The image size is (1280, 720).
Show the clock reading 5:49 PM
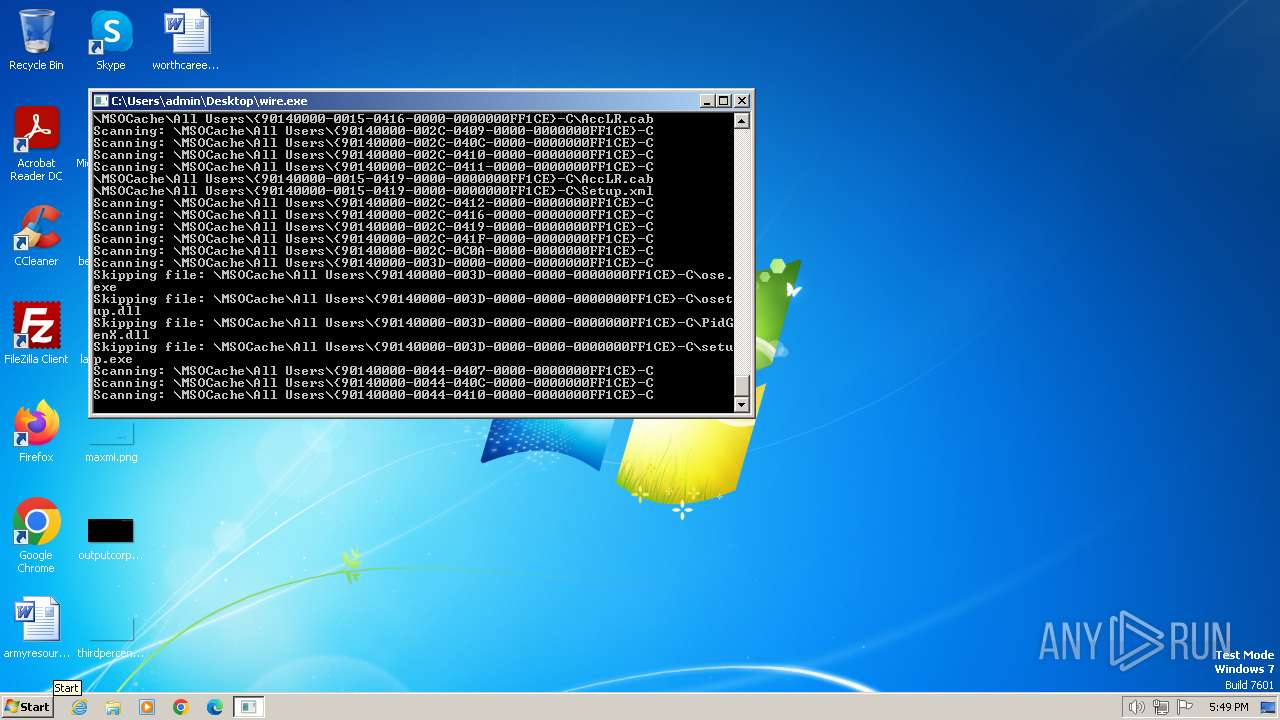[1228, 707]
